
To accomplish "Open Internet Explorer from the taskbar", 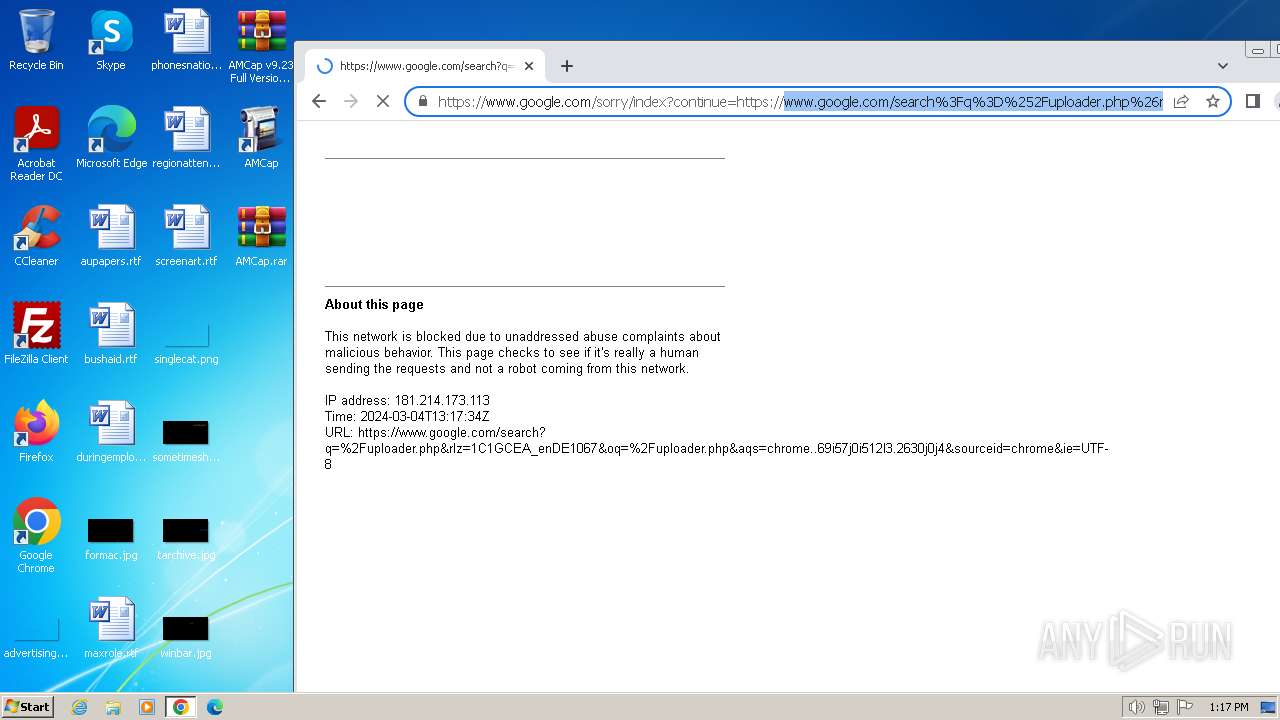I will coord(80,706).
